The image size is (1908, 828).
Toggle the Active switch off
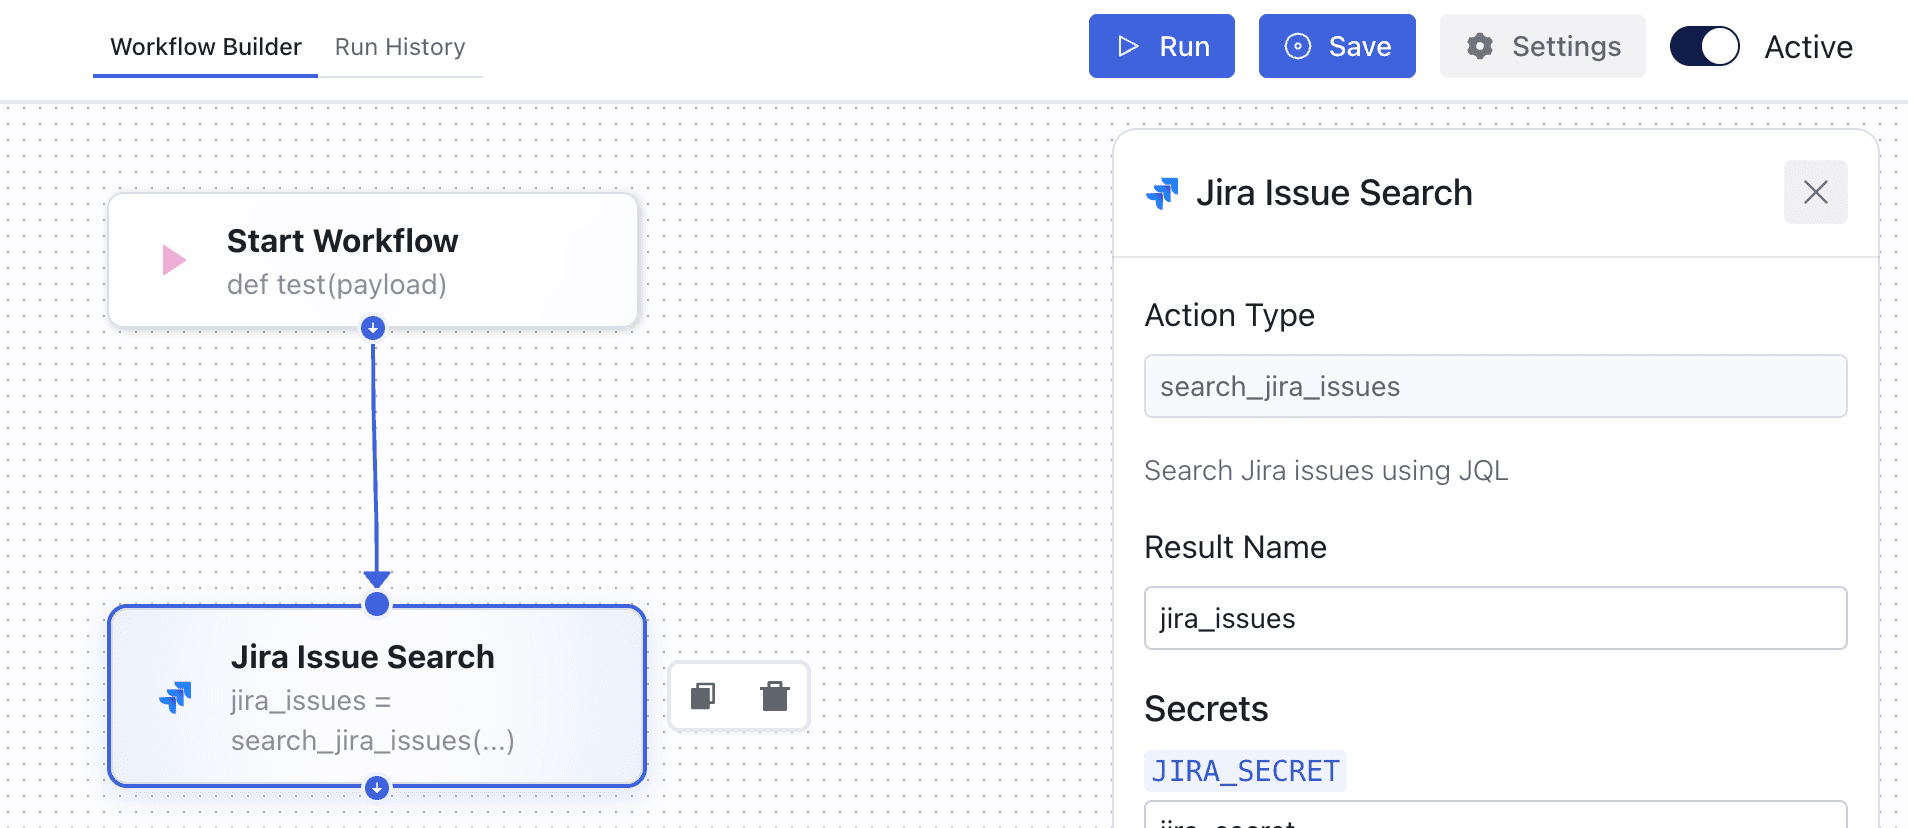pyautogui.click(x=1704, y=46)
